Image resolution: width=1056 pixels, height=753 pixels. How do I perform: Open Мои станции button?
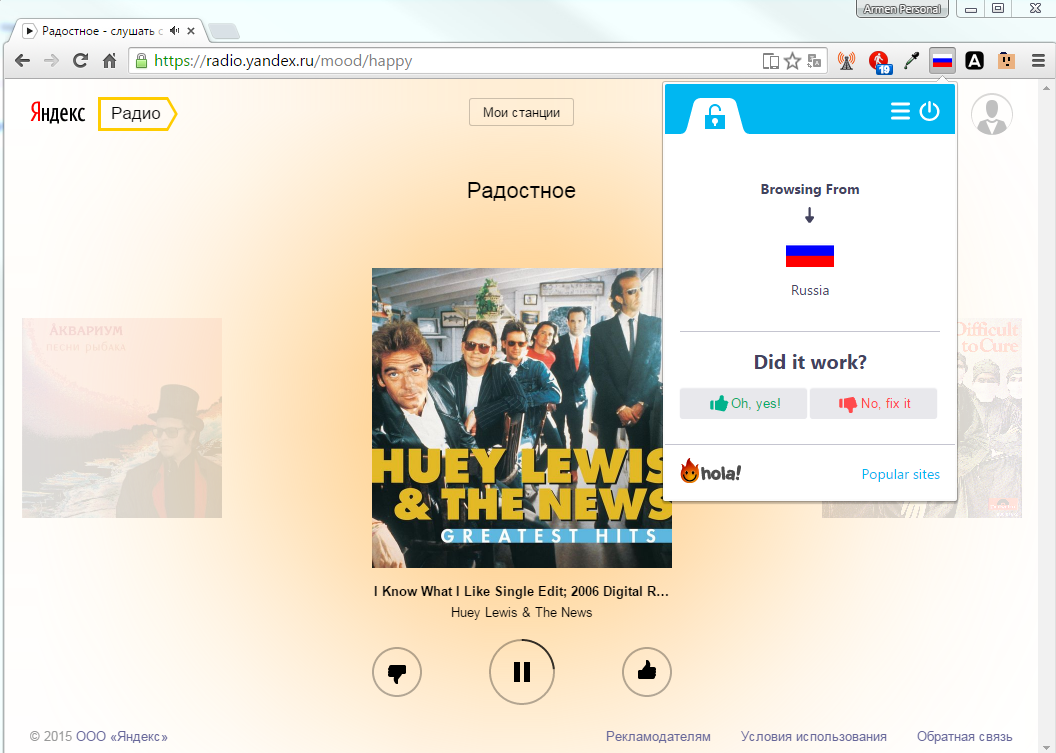coord(521,112)
